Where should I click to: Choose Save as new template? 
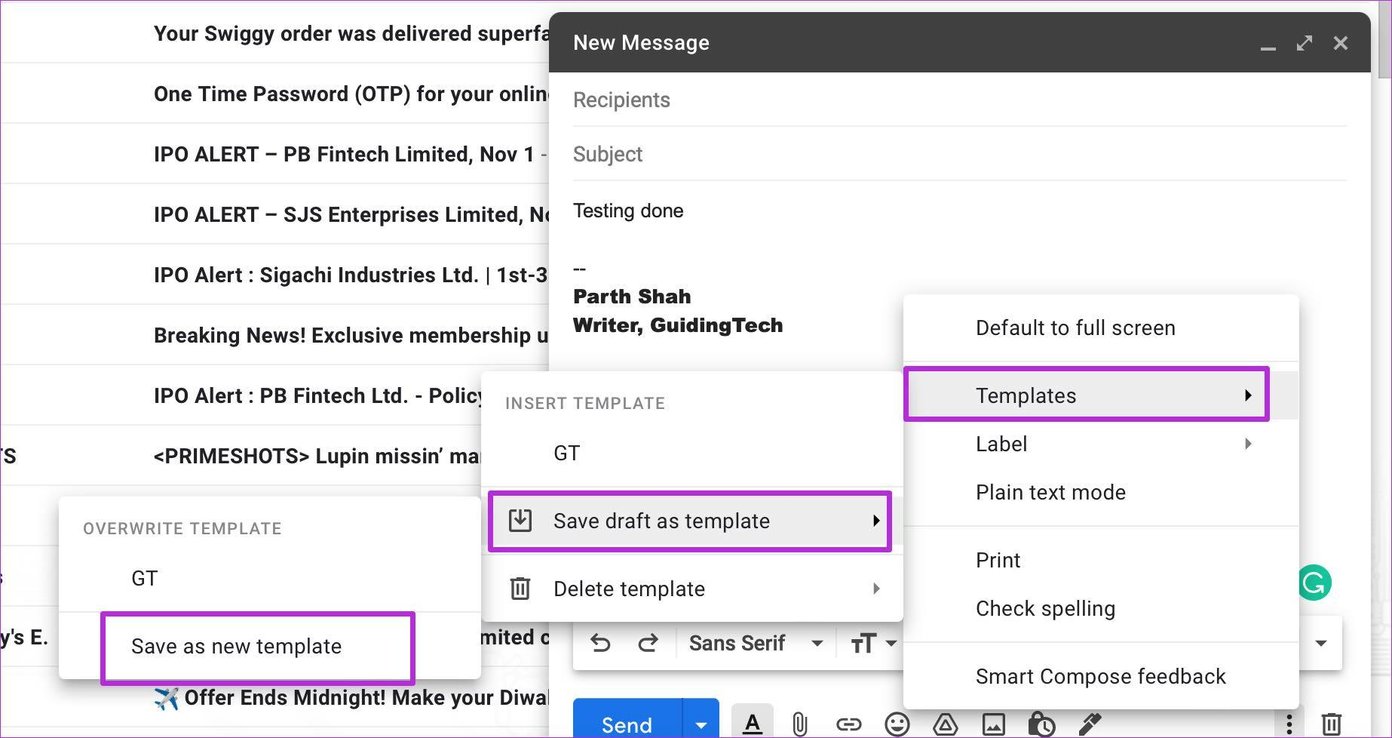[233, 647]
